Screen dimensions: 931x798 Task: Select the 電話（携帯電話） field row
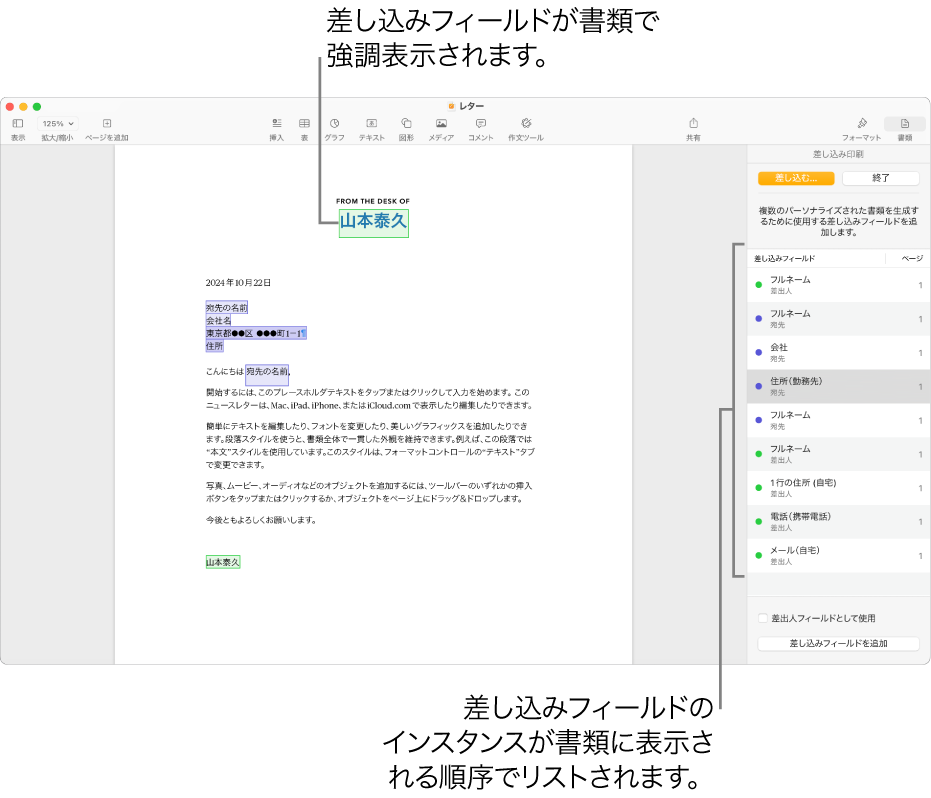point(838,522)
